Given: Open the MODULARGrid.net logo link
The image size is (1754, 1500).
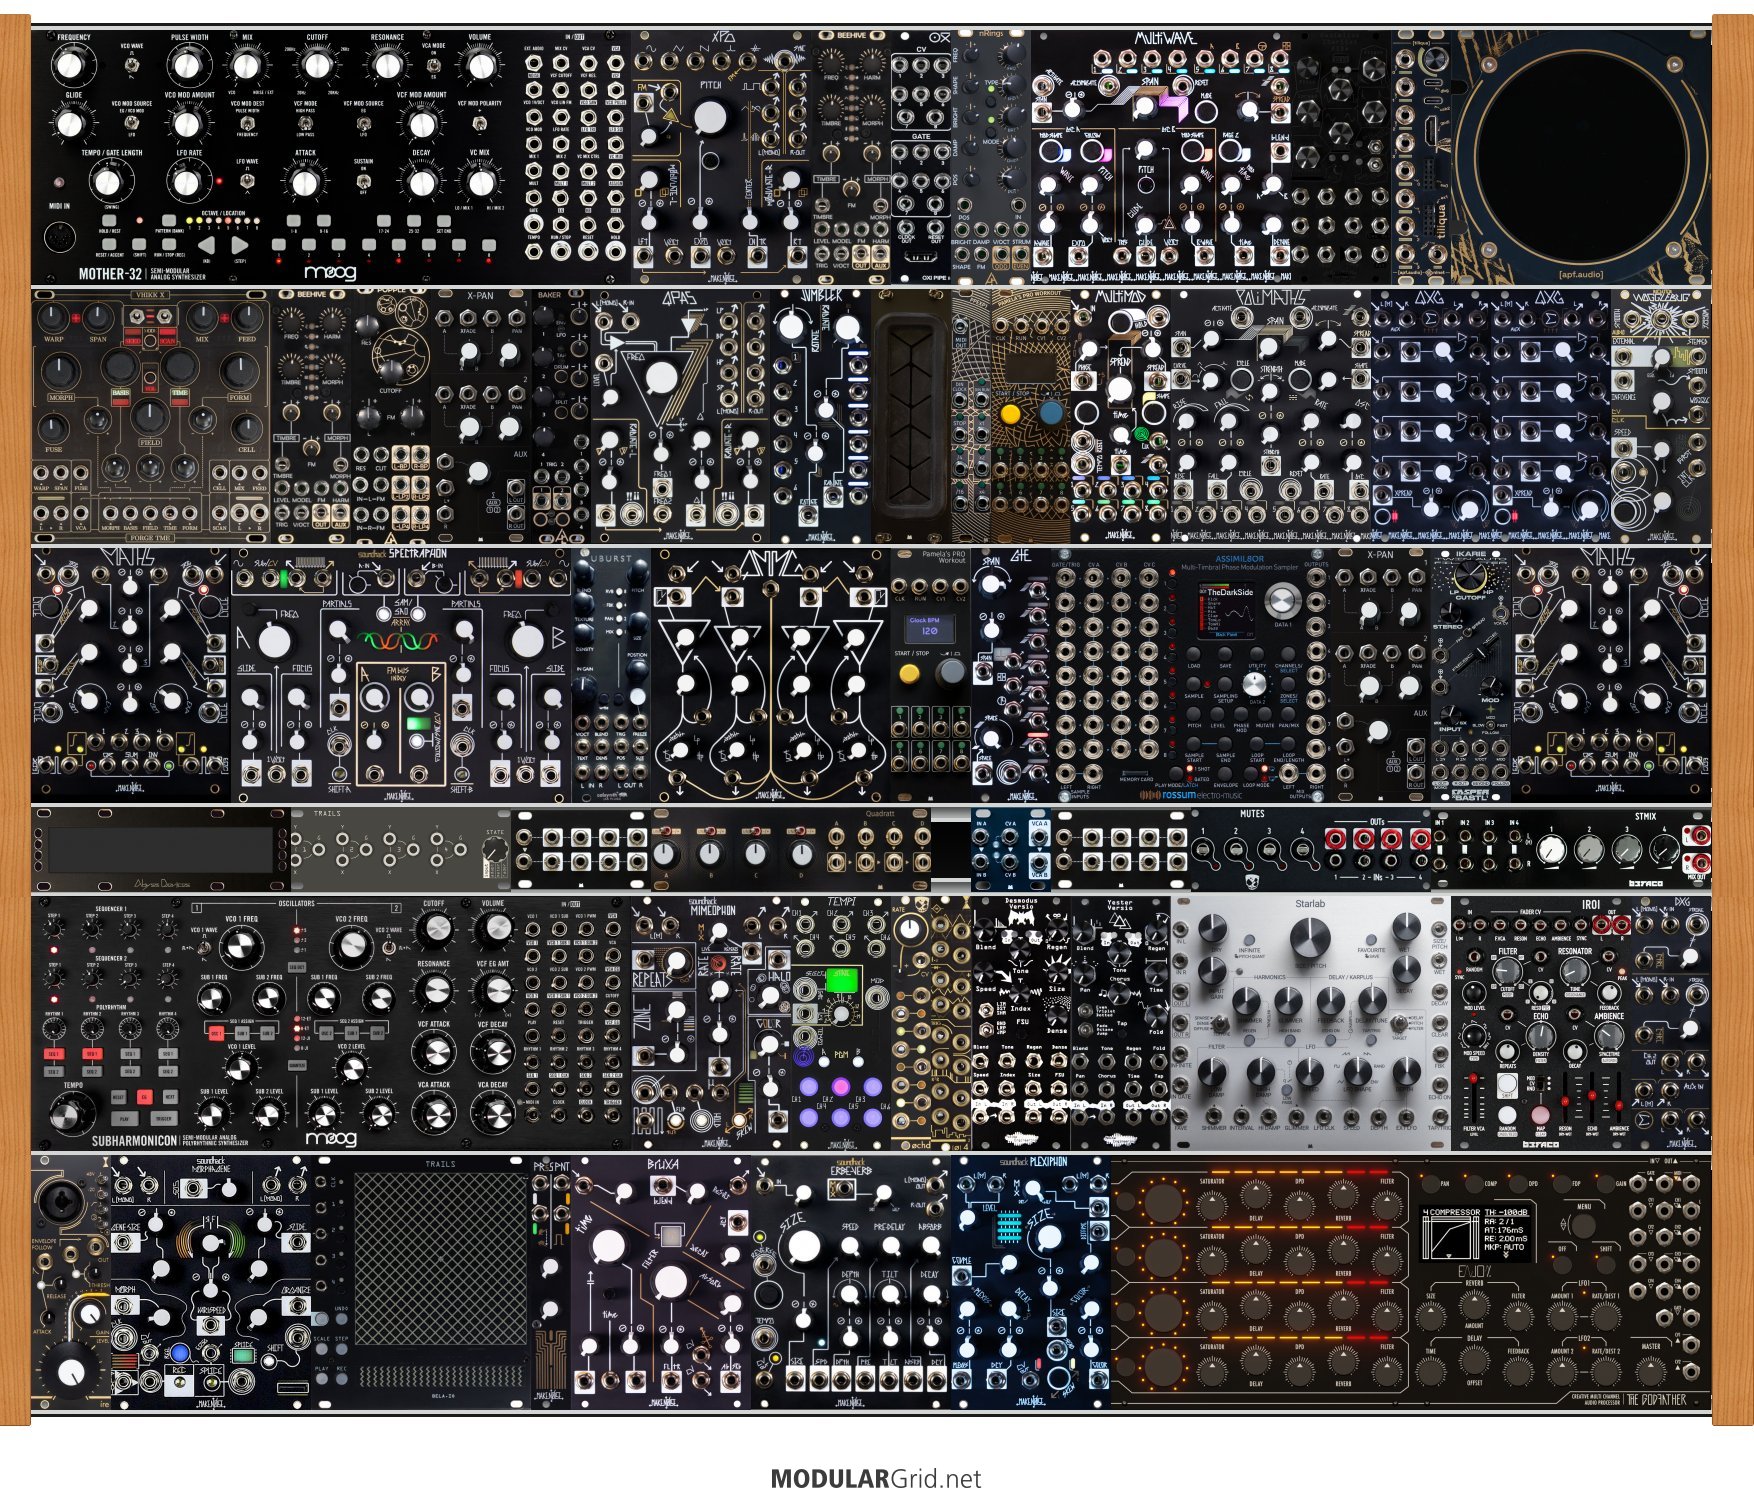Looking at the screenshot, I should [876, 1479].
